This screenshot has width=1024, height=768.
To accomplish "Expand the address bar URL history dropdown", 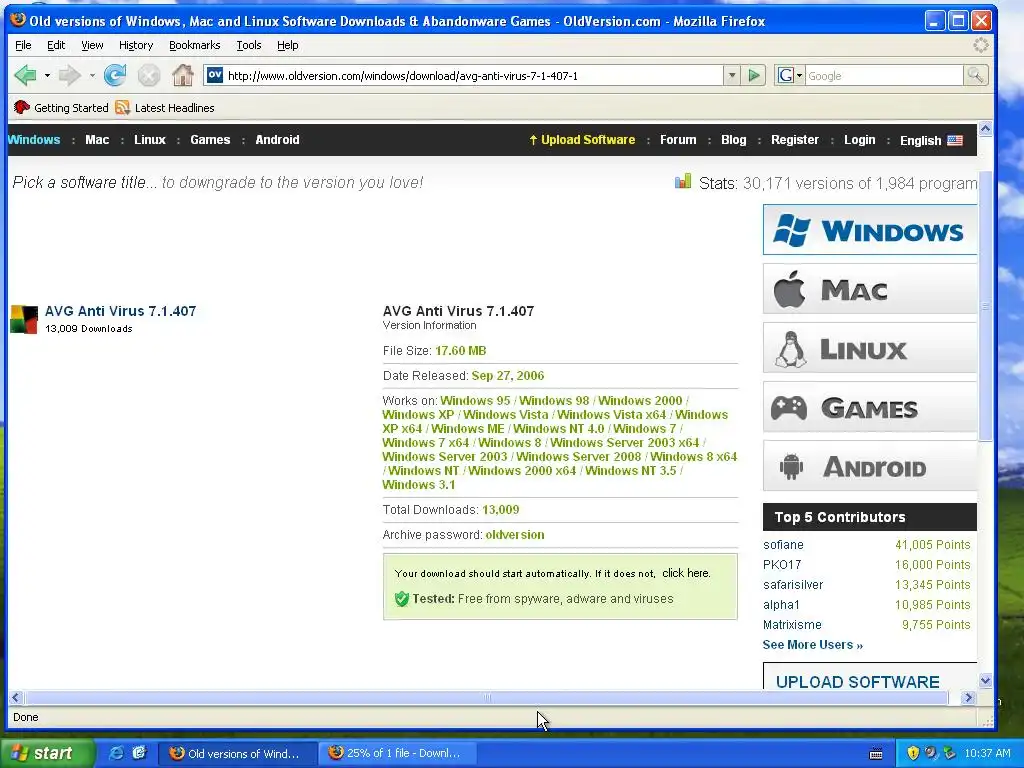I will pos(732,76).
